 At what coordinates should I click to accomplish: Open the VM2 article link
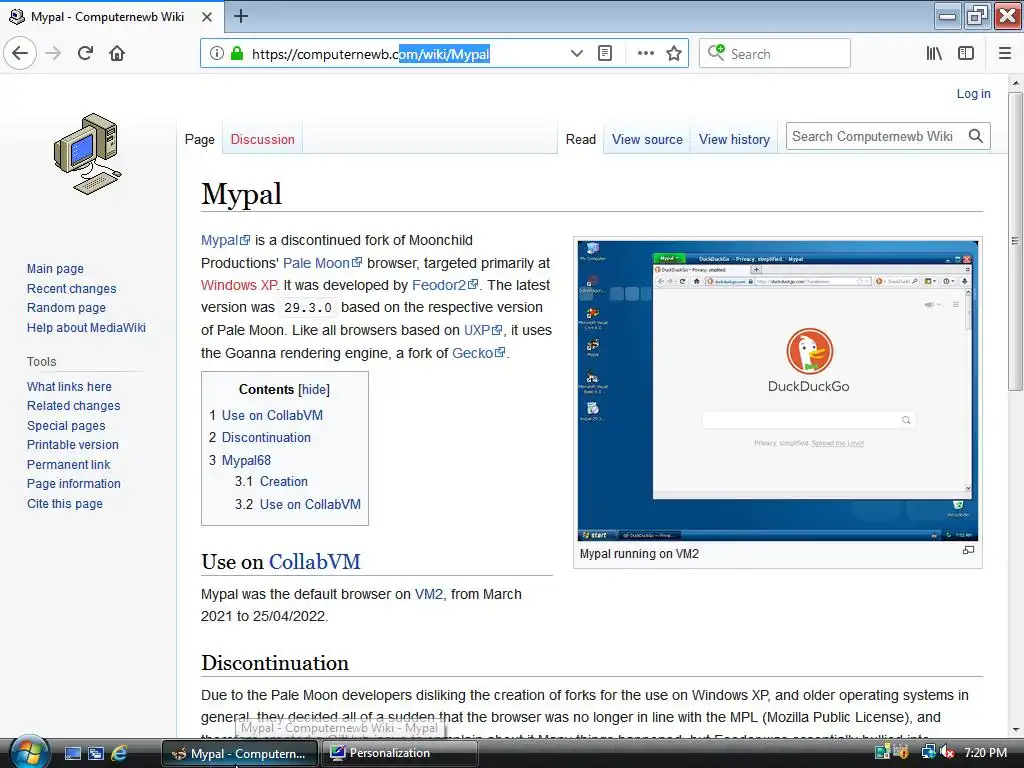pos(428,594)
